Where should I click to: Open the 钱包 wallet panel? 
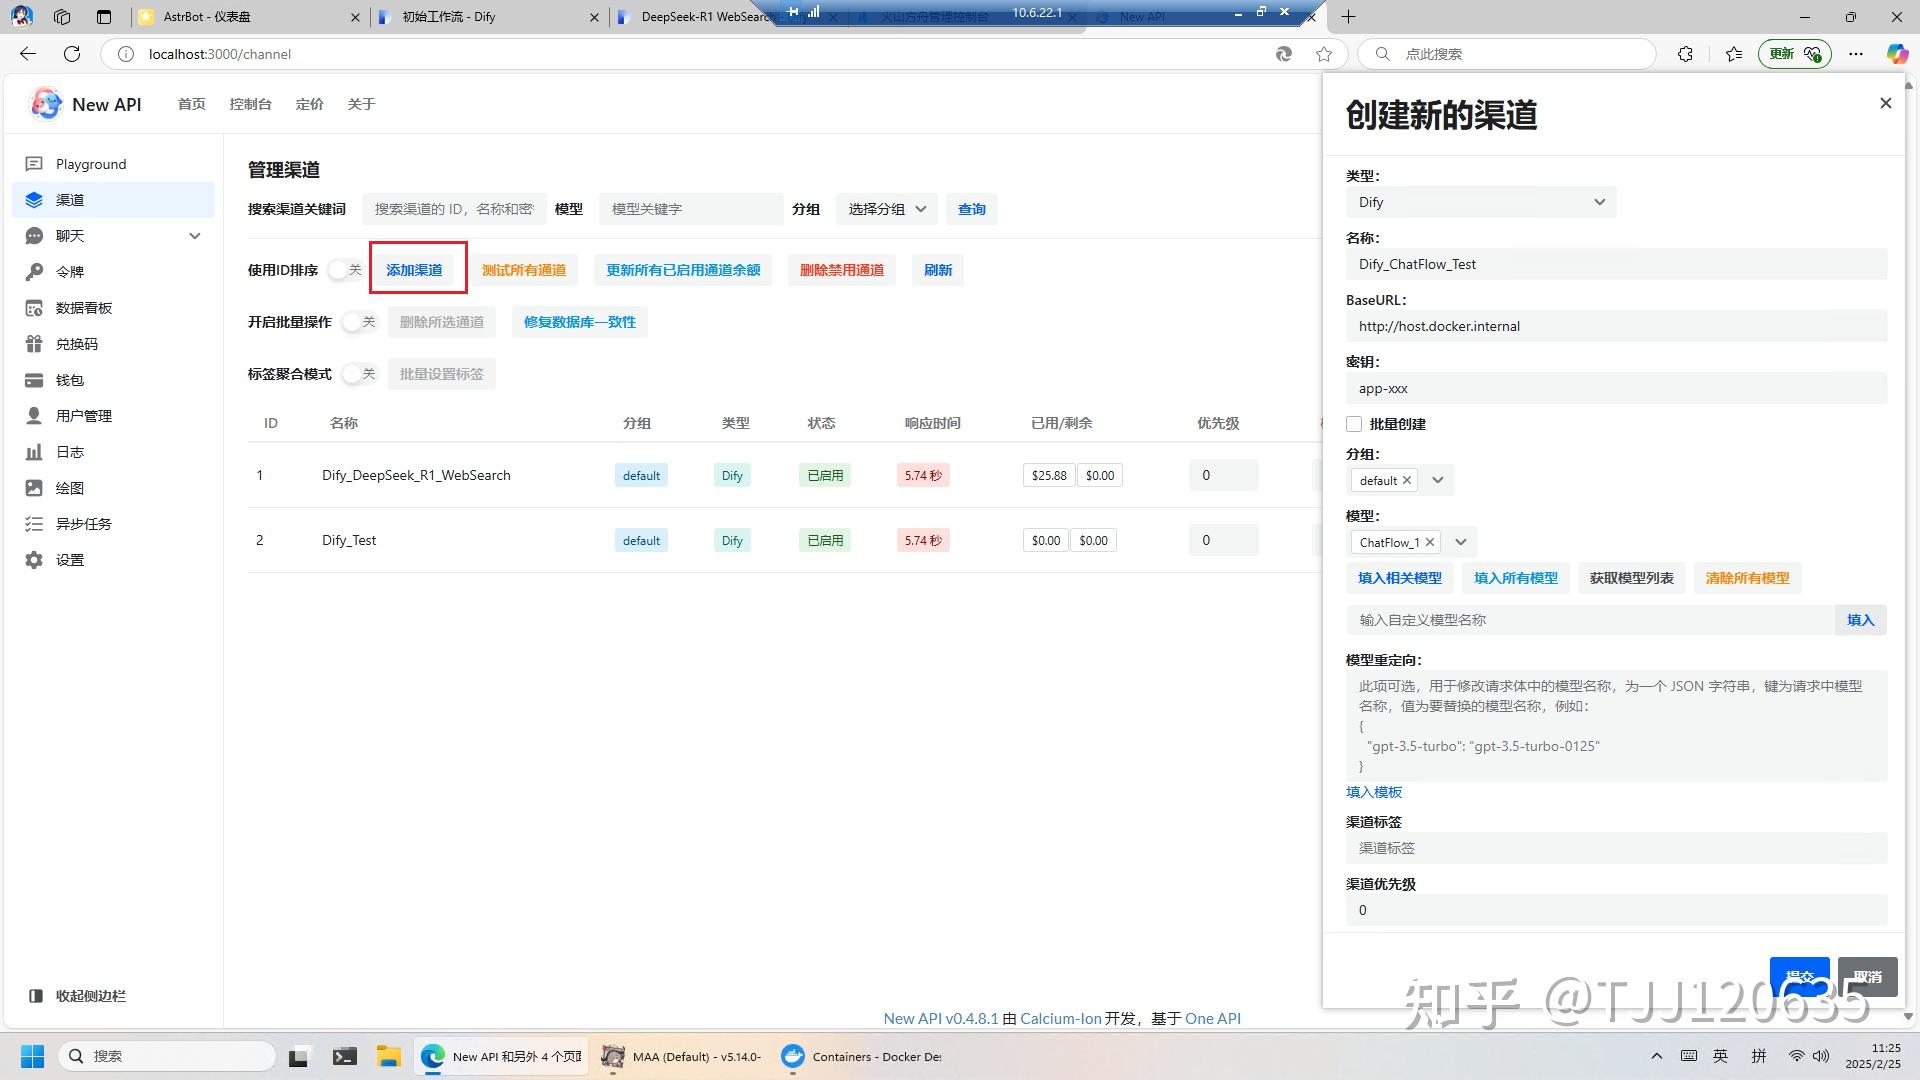point(70,379)
